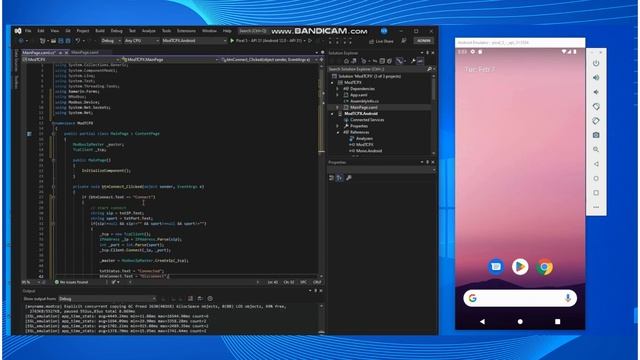Select the Analyzers reference item
640x360 pixels.
tap(364, 138)
